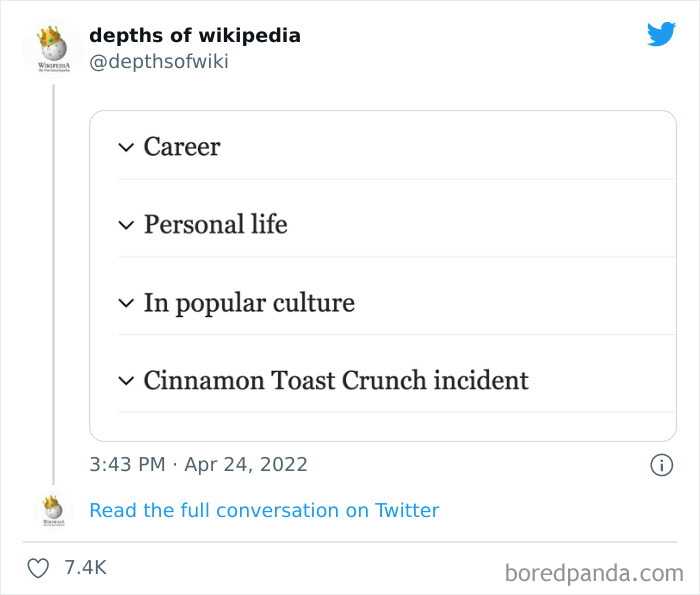Expand the Career section chevron

126,147
